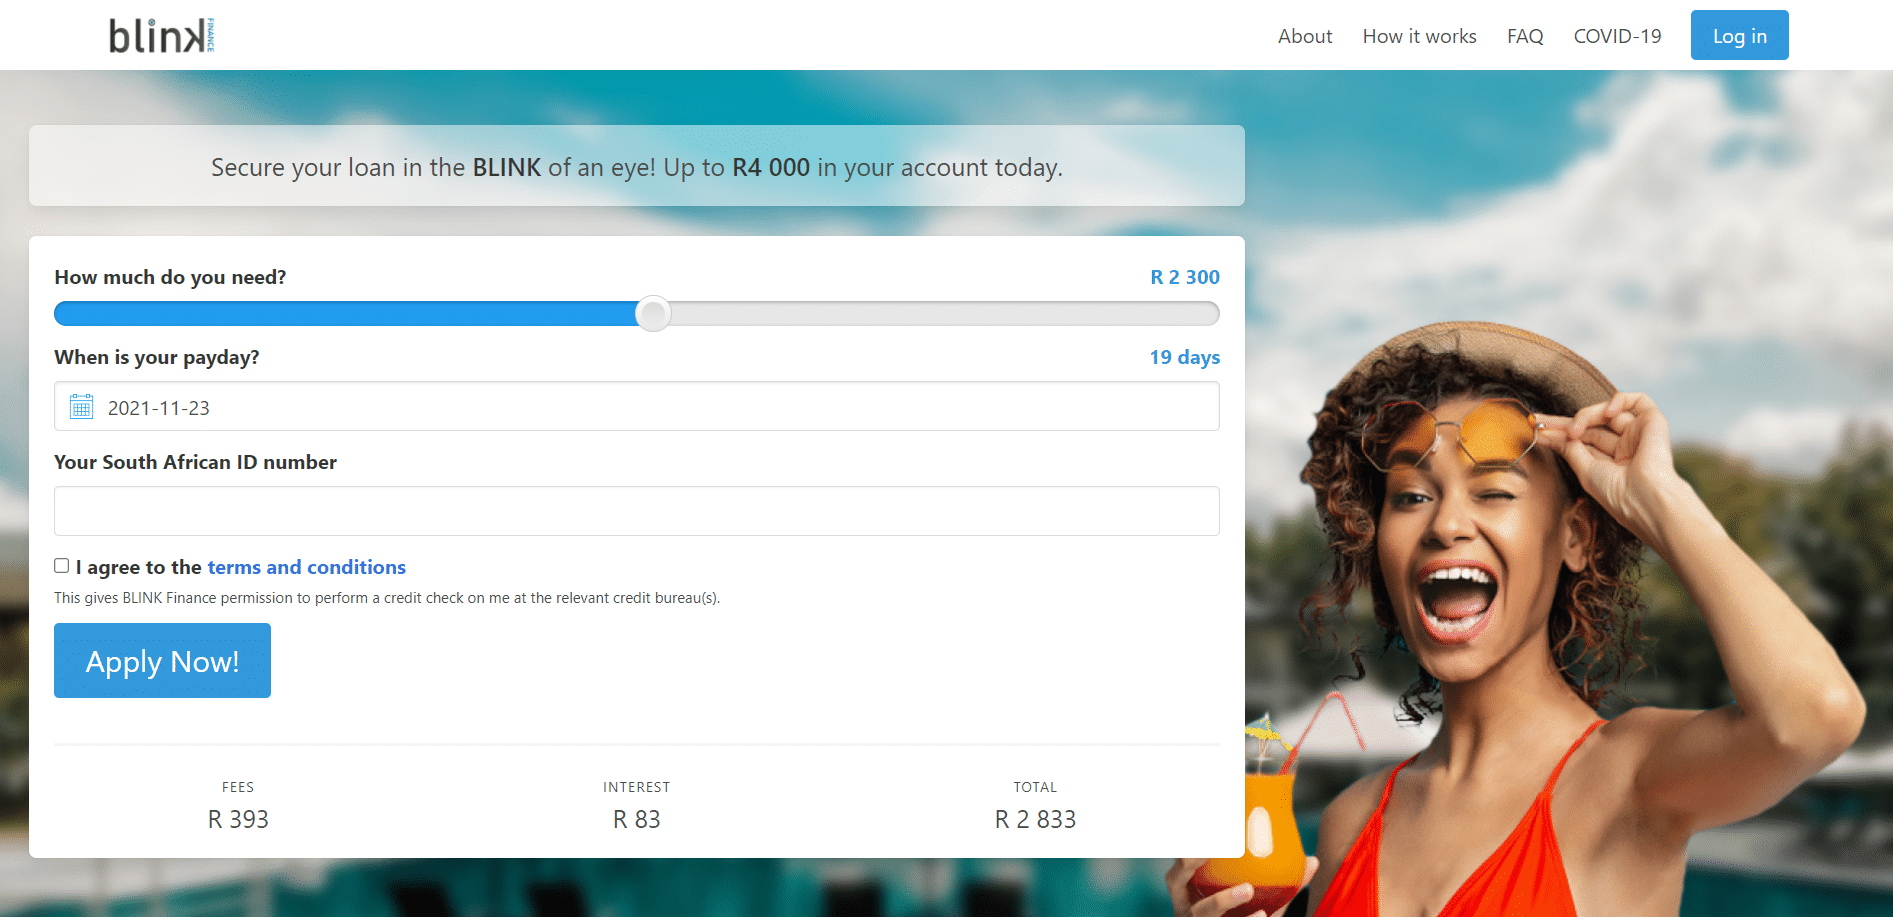
Task: Go to How it works
Action: click(x=1419, y=36)
